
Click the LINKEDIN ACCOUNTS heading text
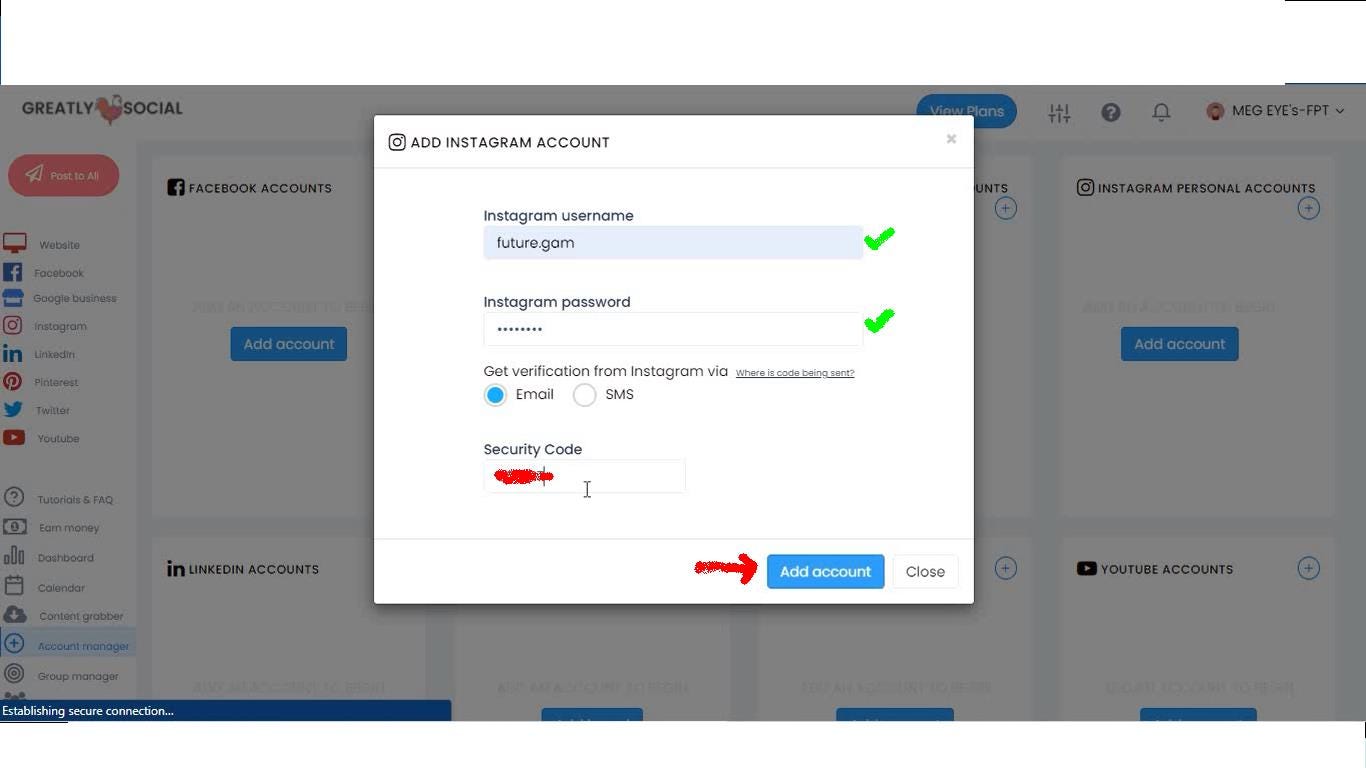coord(254,569)
